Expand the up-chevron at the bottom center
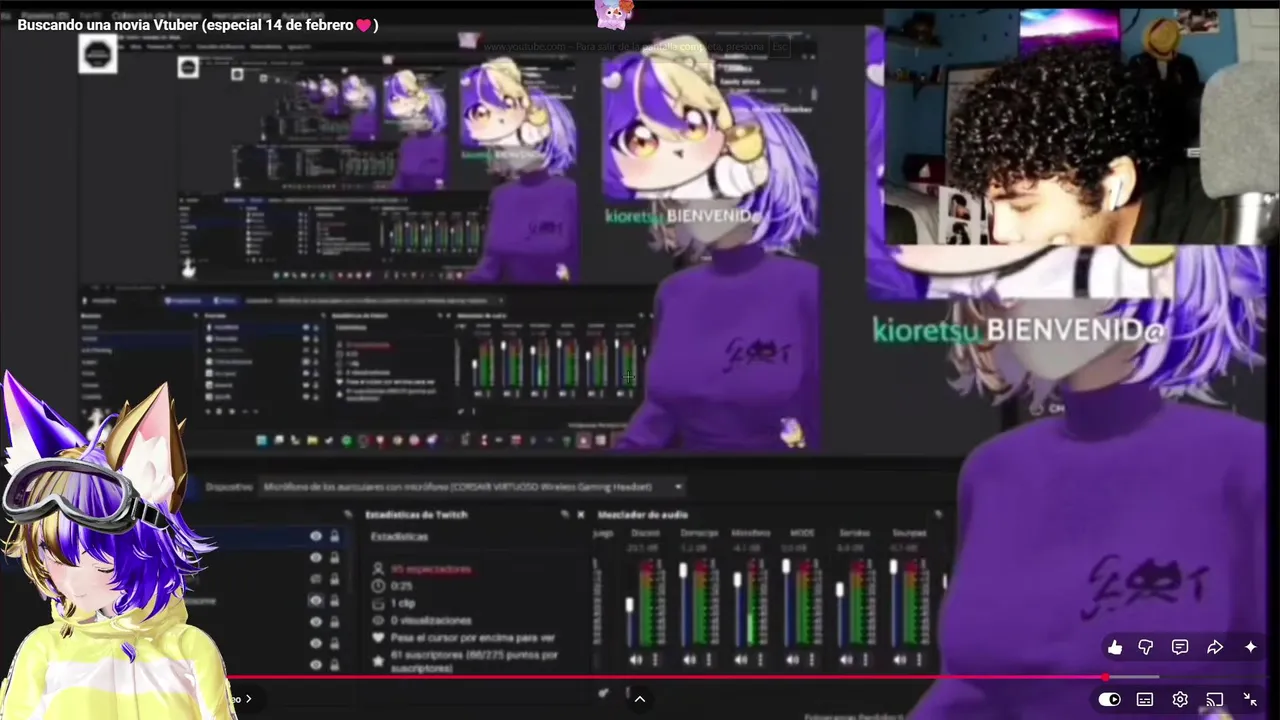The image size is (1280, 720). (x=640, y=699)
